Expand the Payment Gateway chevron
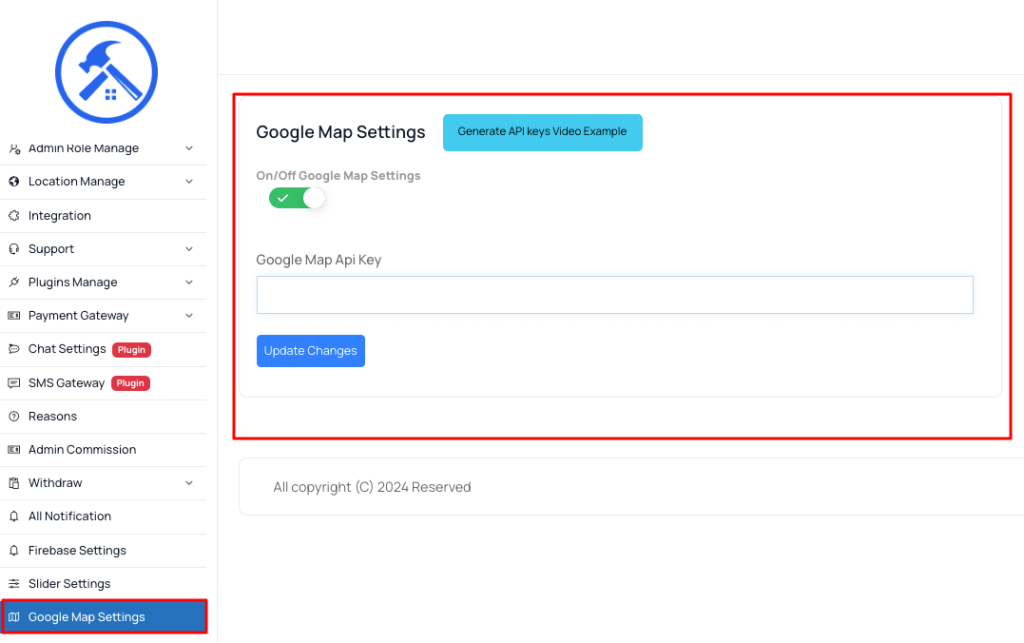This screenshot has width=1024, height=643. click(x=189, y=315)
